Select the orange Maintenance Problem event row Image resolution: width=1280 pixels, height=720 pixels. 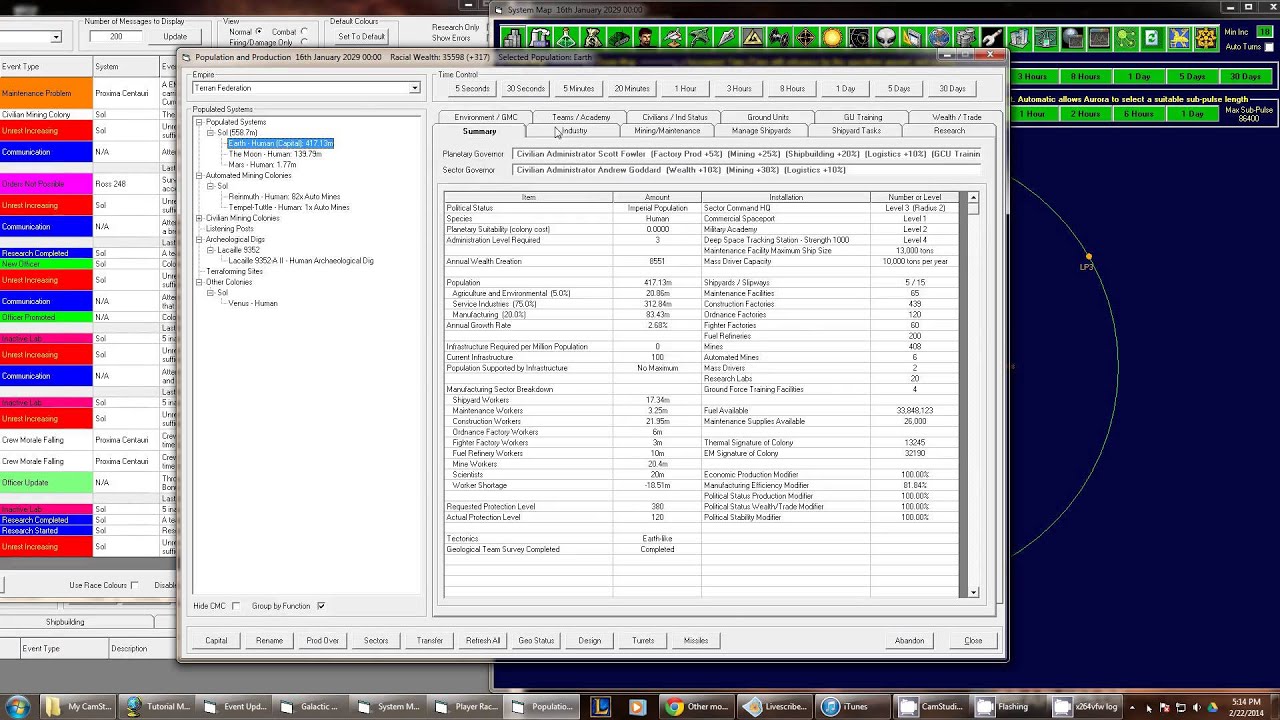coord(46,93)
